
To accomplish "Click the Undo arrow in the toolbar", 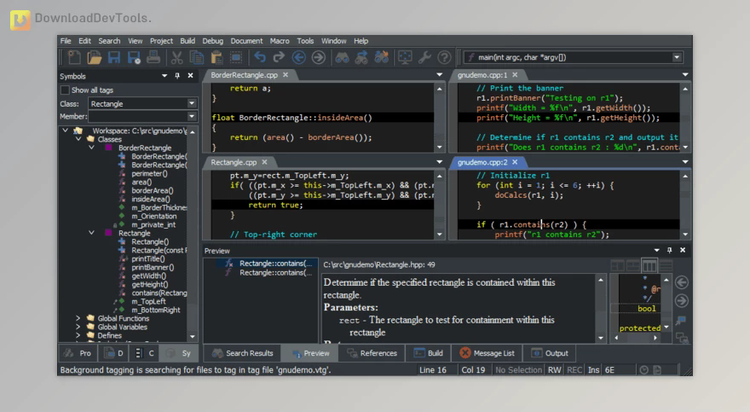I will pyautogui.click(x=260, y=58).
